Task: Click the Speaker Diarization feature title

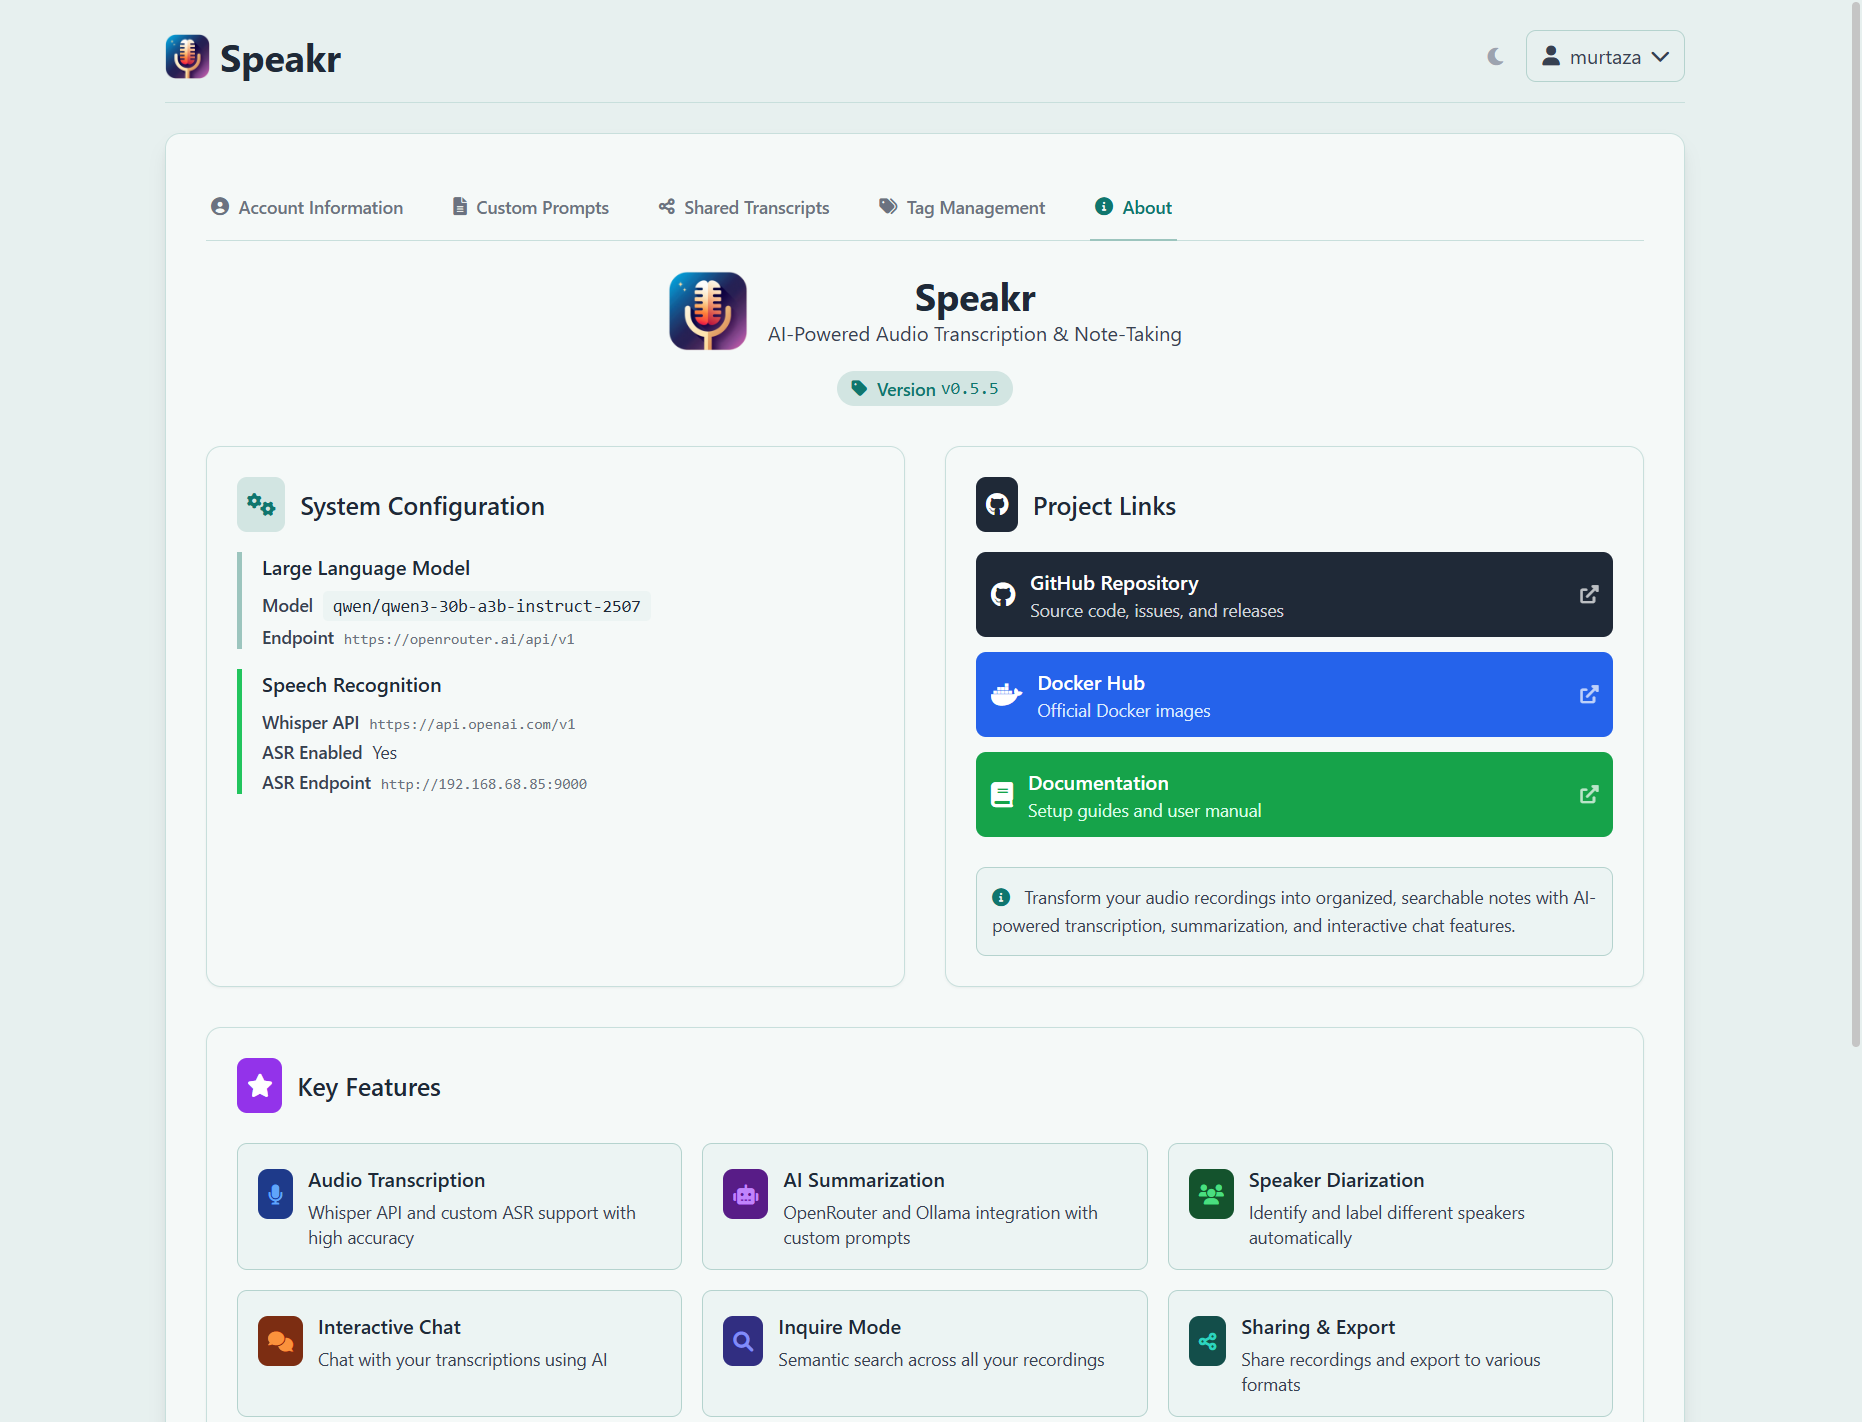Action: point(1337,1180)
